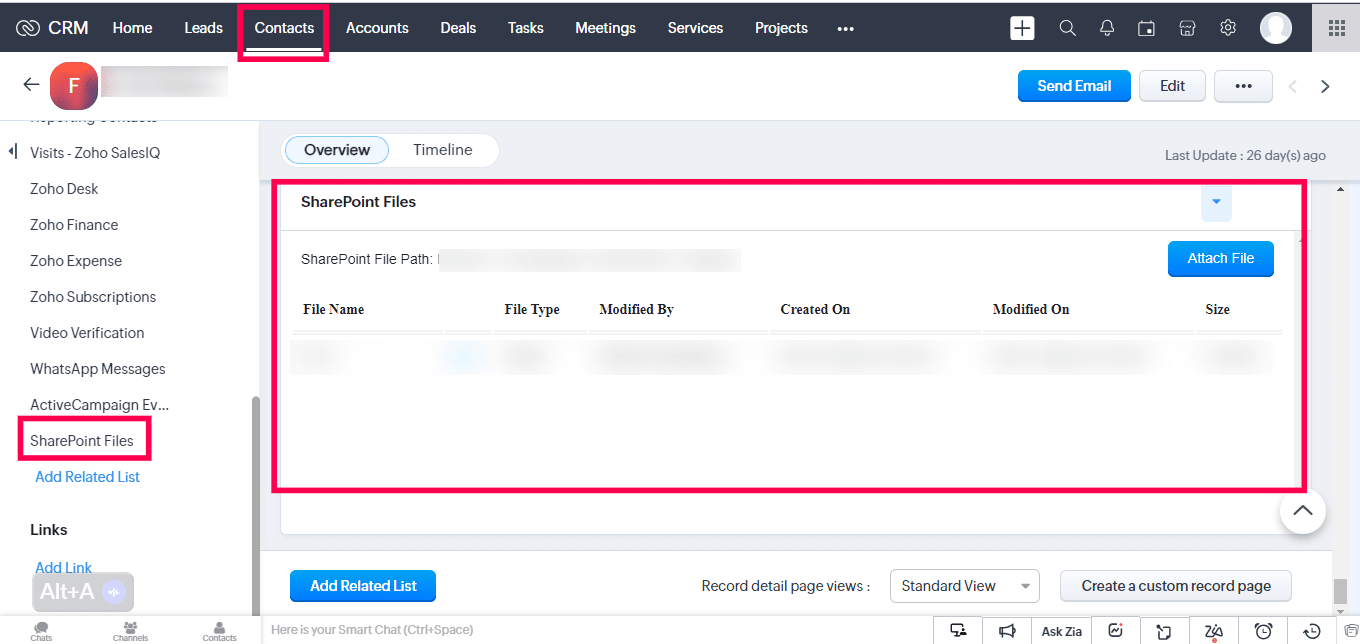Image resolution: width=1360 pixels, height=644 pixels.
Task: Open the Leads module
Action: (x=203, y=28)
